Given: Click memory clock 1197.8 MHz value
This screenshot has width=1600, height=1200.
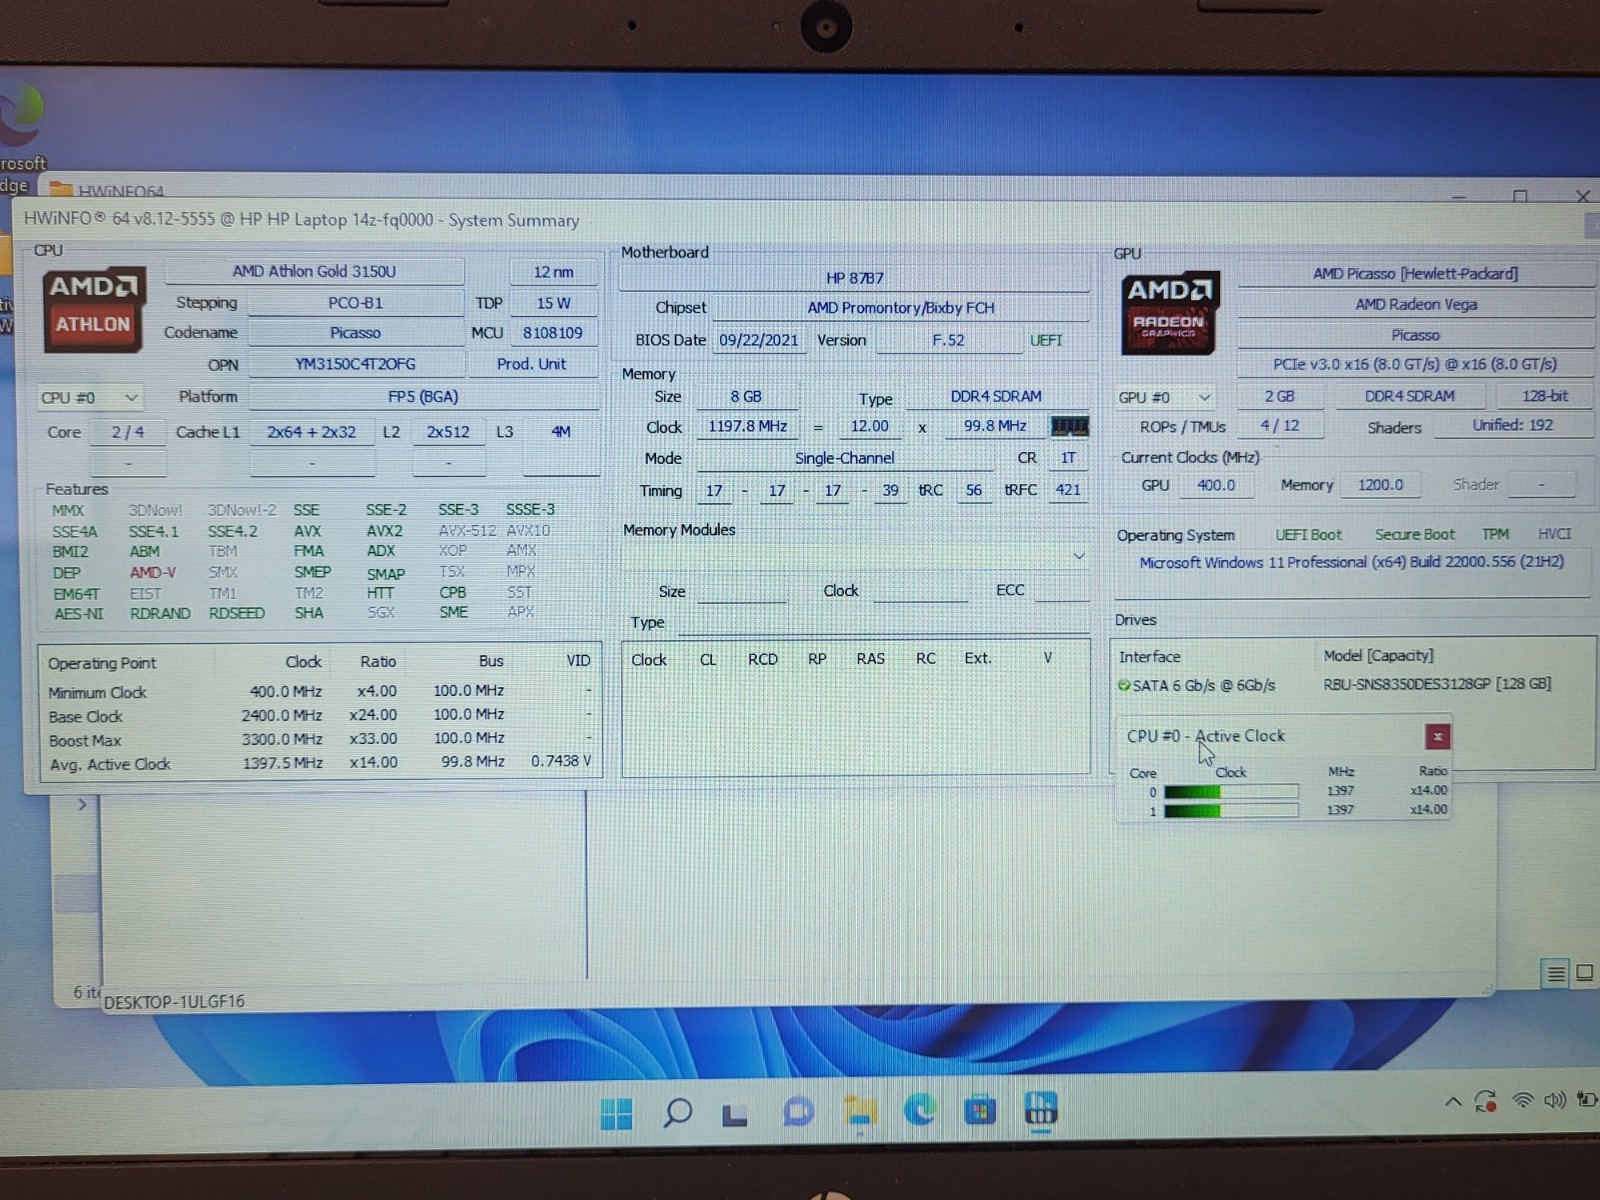Looking at the screenshot, I should pyautogui.click(x=748, y=426).
